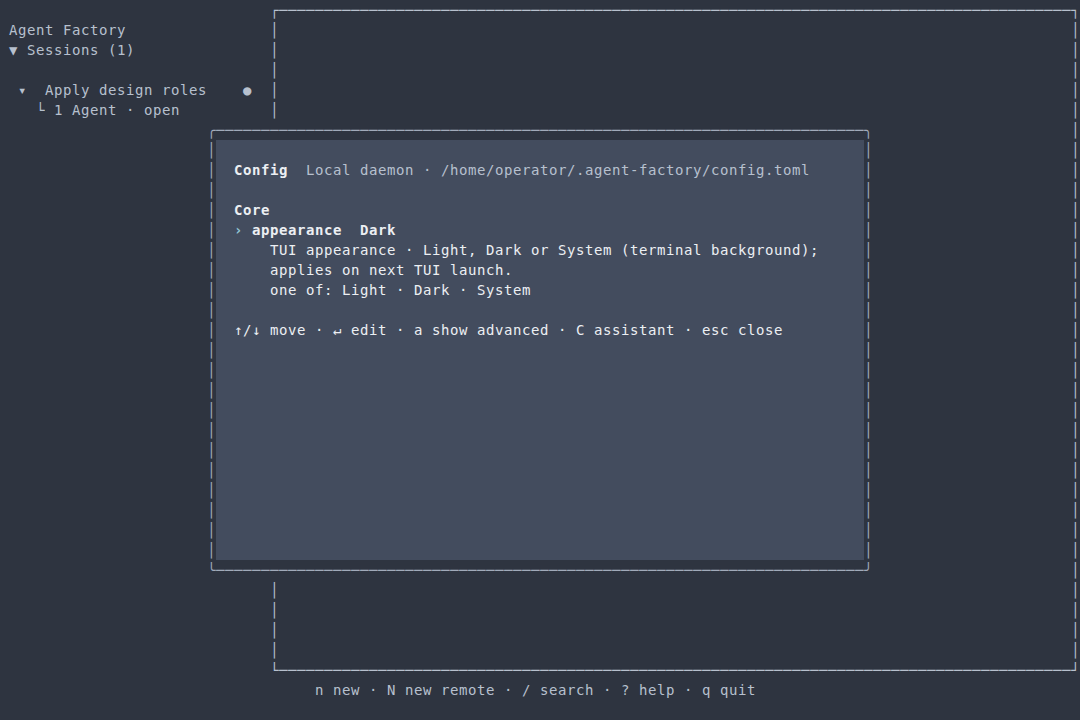This screenshot has height=720, width=1080.
Task: Click the status dot beside Apply design roles
Action: [x=247, y=91]
